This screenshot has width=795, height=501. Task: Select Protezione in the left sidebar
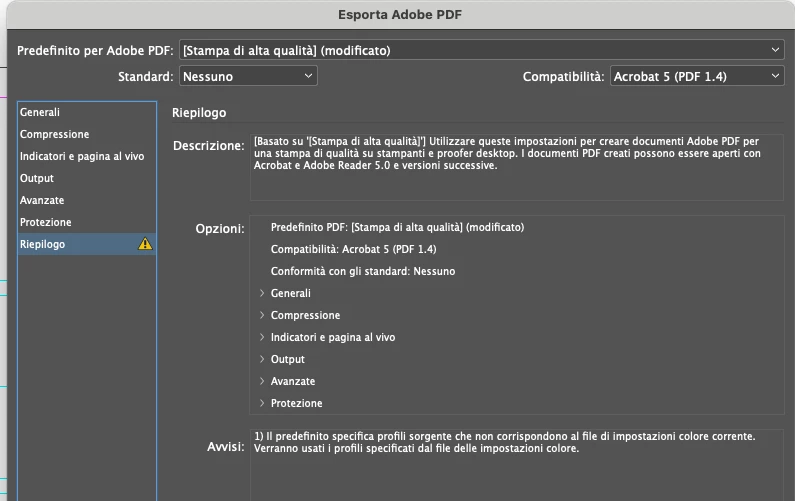click(87, 222)
